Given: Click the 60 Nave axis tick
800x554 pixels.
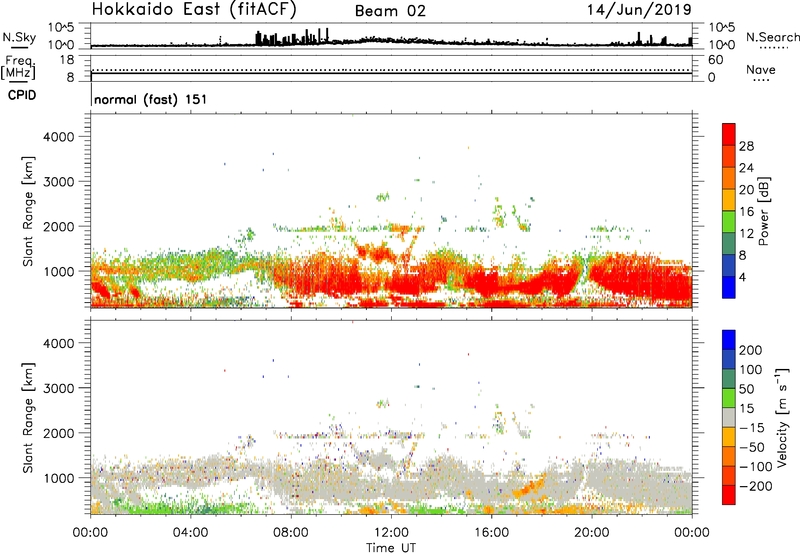Looking at the screenshot, I should click(x=715, y=60).
